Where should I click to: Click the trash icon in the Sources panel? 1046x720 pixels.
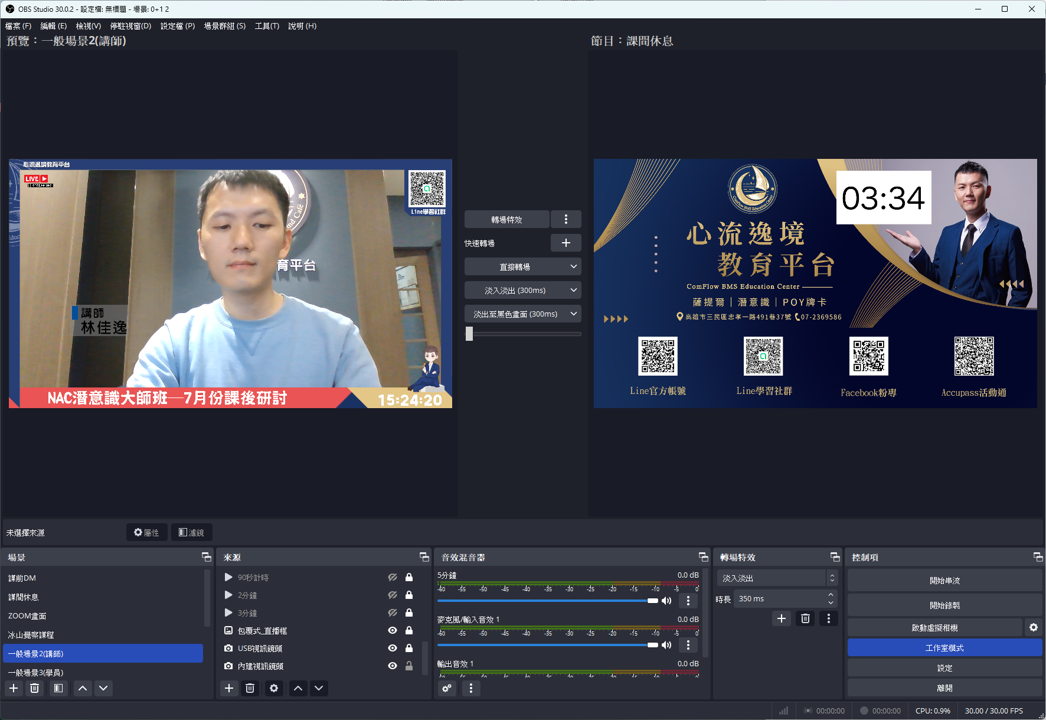tap(250, 688)
